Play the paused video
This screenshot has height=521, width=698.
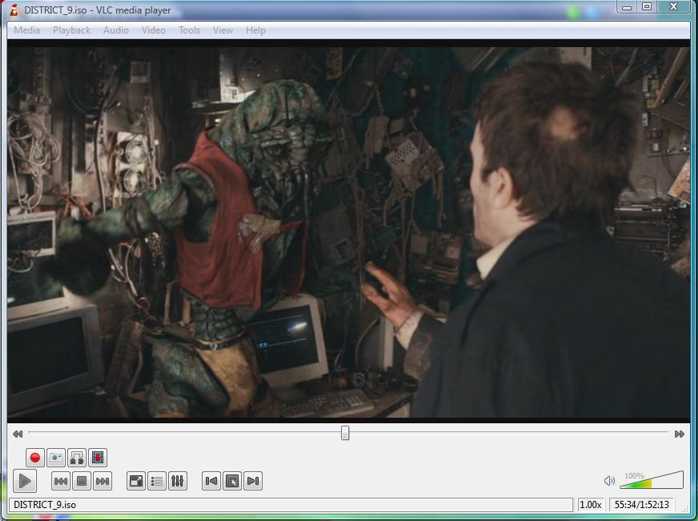click(25, 481)
